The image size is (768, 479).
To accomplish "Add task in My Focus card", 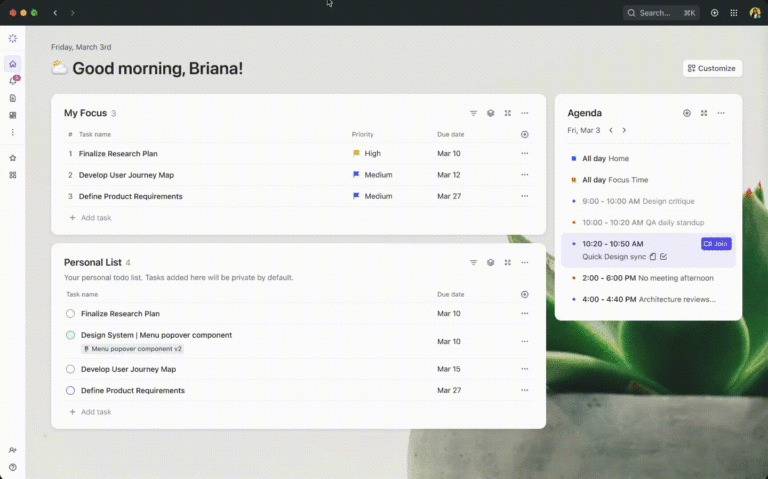I will tap(91, 217).
